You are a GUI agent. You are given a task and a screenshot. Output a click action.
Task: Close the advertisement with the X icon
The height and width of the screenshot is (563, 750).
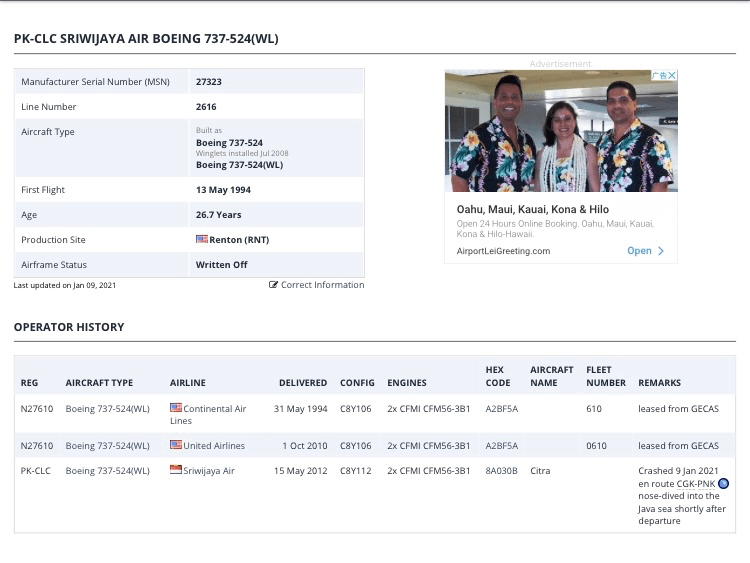[x=672, y=75]
